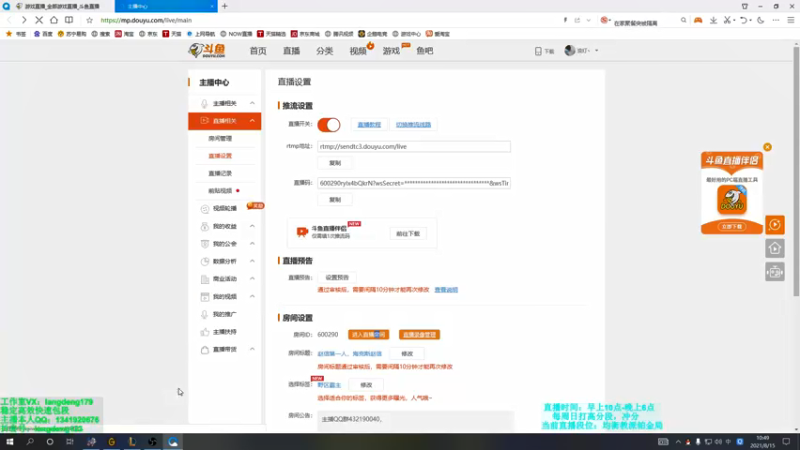Click the browser forward arrow
Image resolution: width=800 pixels, height=450 pixels.
tap(24, 20)
